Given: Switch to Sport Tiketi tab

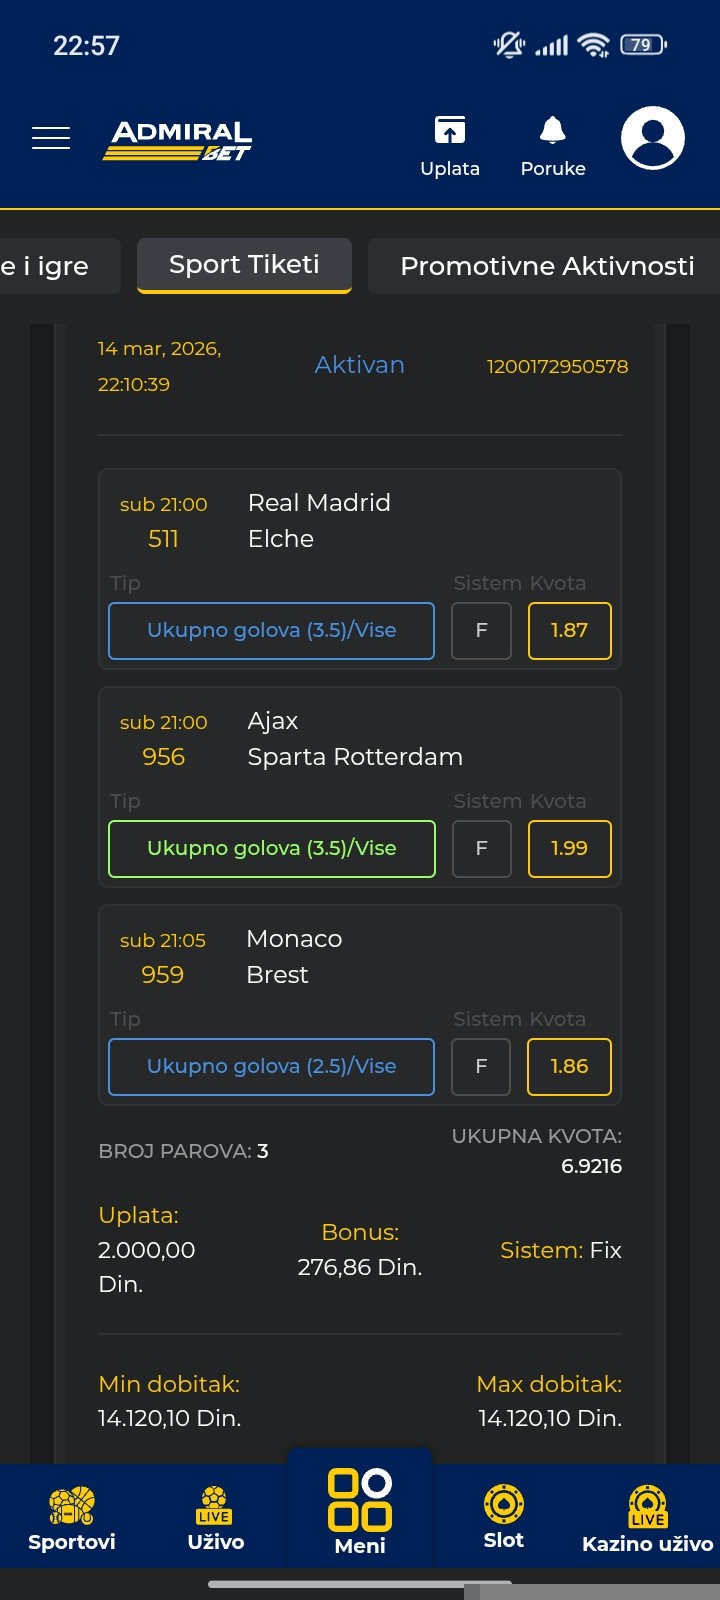Looking at the screenshot, I should pyautogui.click(x=244, y=265).
